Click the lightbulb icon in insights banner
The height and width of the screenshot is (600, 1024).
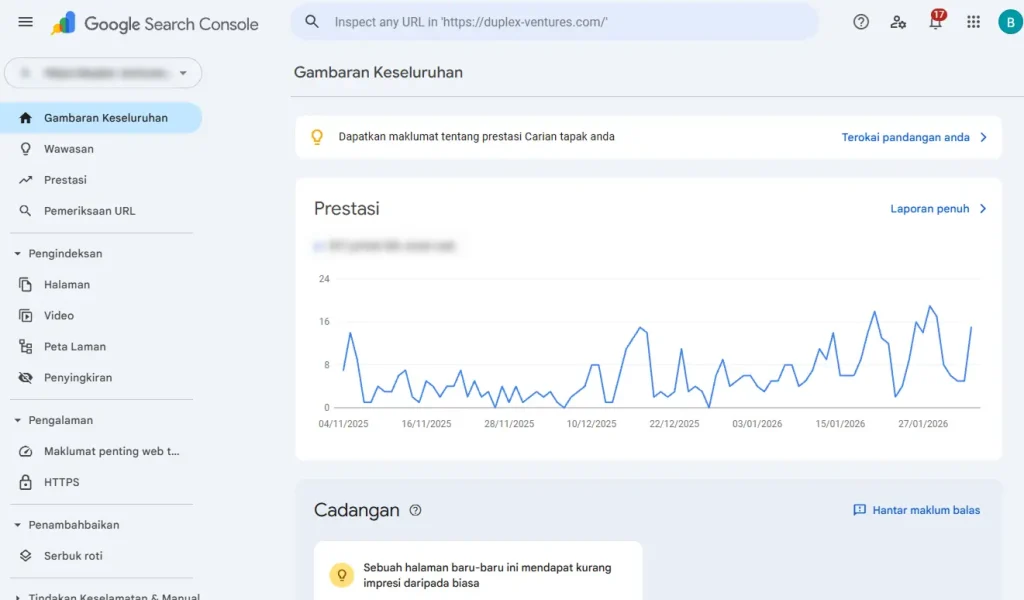click(317, 137)
